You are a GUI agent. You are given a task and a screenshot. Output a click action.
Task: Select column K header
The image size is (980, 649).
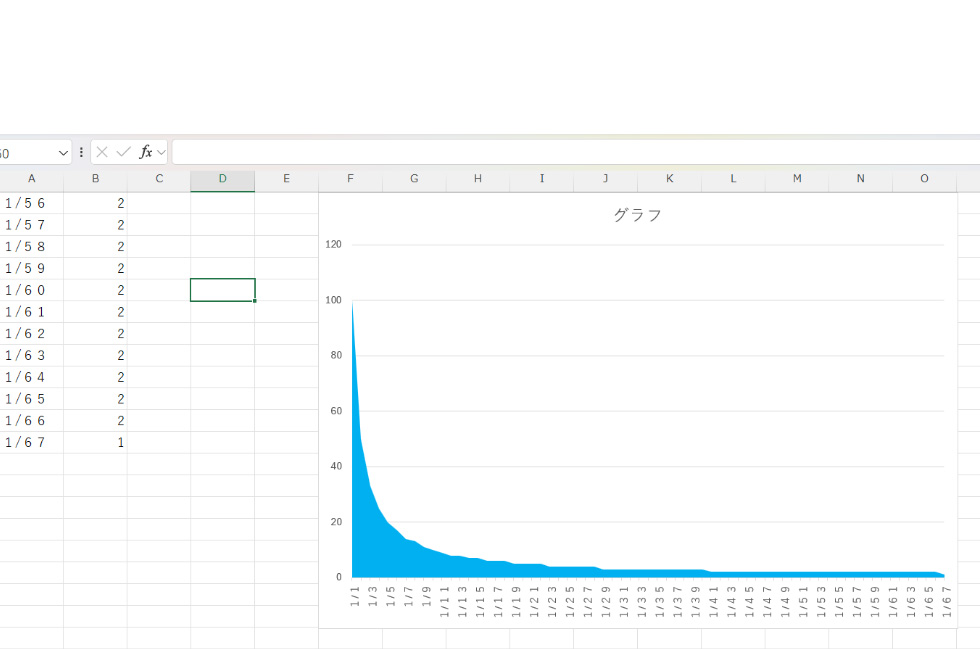point(669,179)
